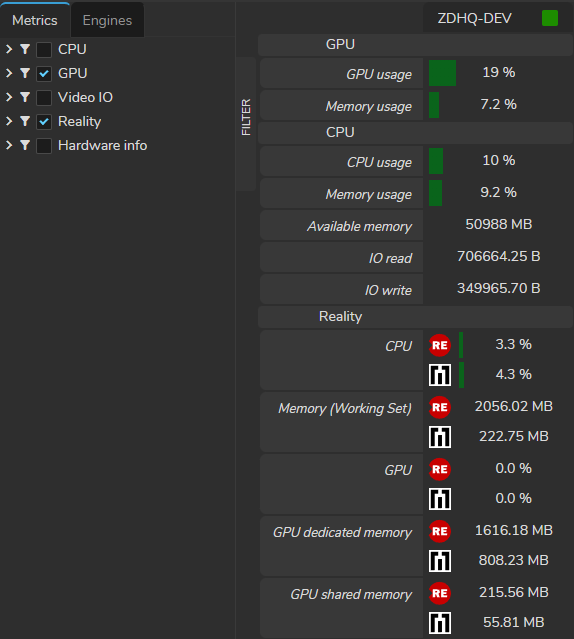This screenshot has width=574, height=639.
Task: Click the filter funnel icon beside Video IO
Action: (x=25, y=97)
